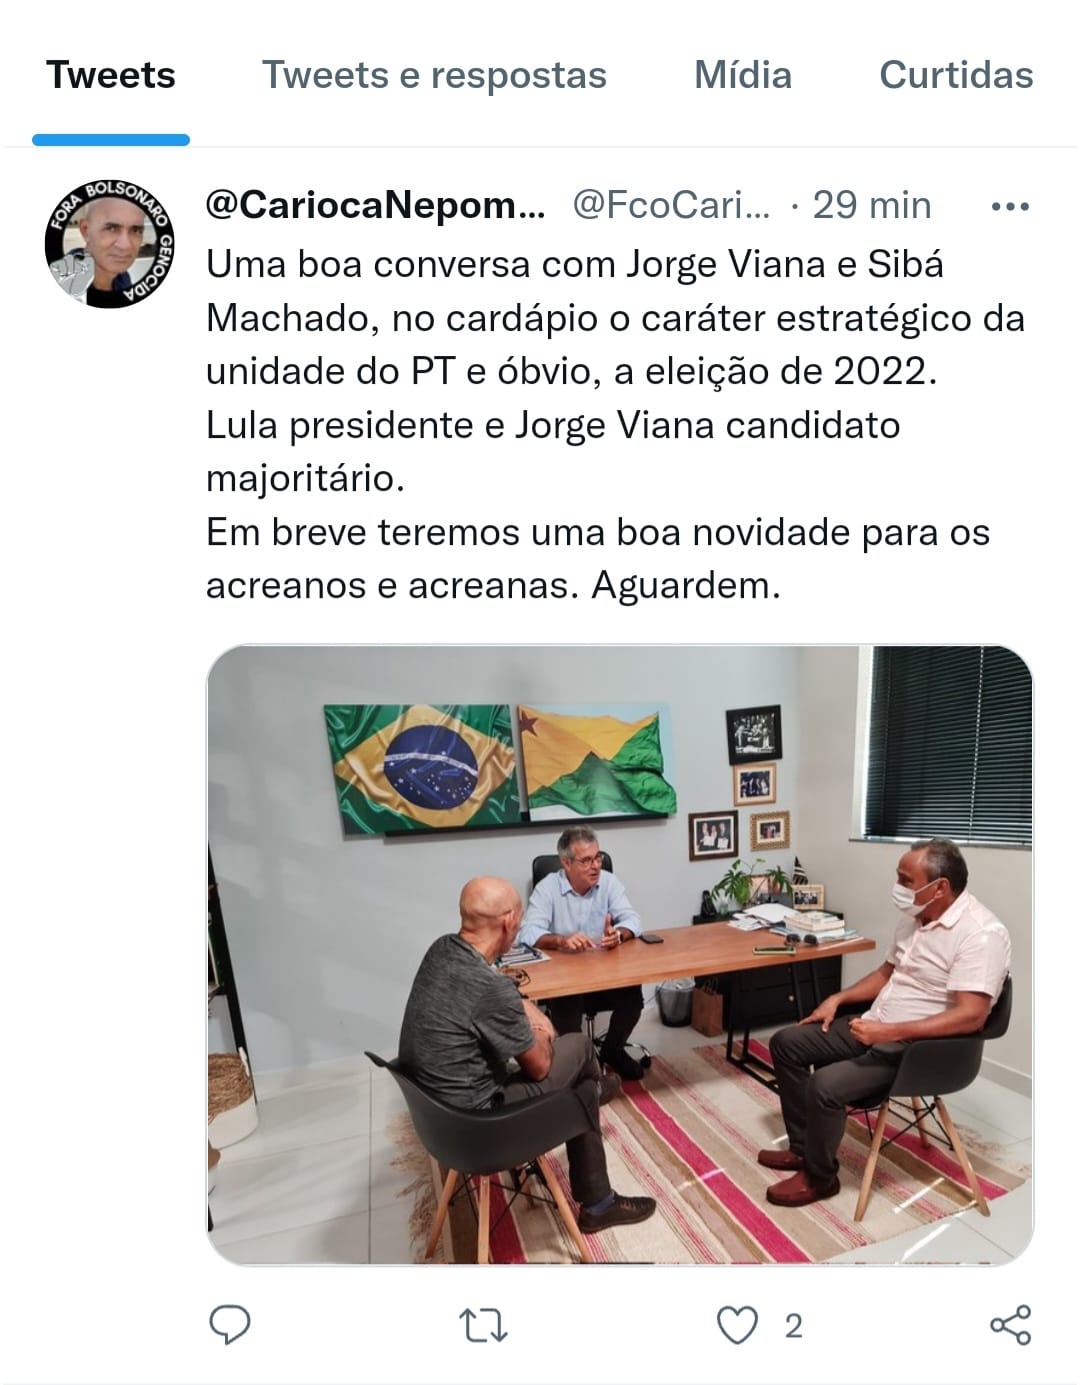Open the three-dot more options menu
Viewport: 1080px width, 1385px height.
[x=1009, y=206]
